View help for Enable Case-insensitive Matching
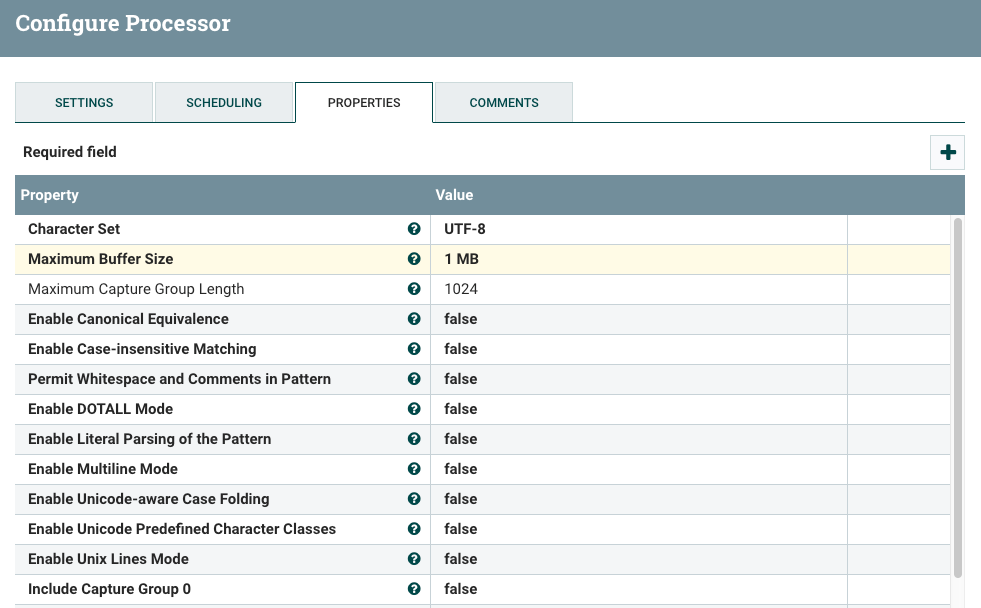Image resolution: width=981 pixels, height=608 pixels. 414,349
